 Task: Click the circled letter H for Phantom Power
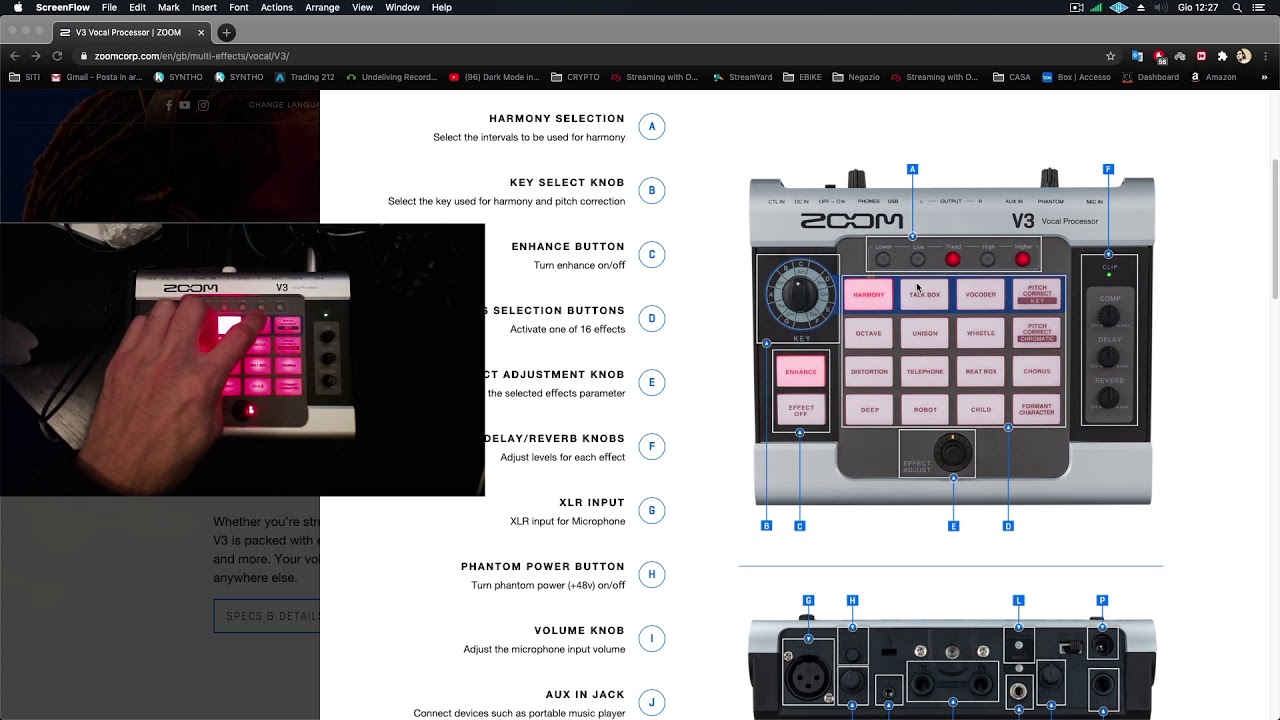652,575
